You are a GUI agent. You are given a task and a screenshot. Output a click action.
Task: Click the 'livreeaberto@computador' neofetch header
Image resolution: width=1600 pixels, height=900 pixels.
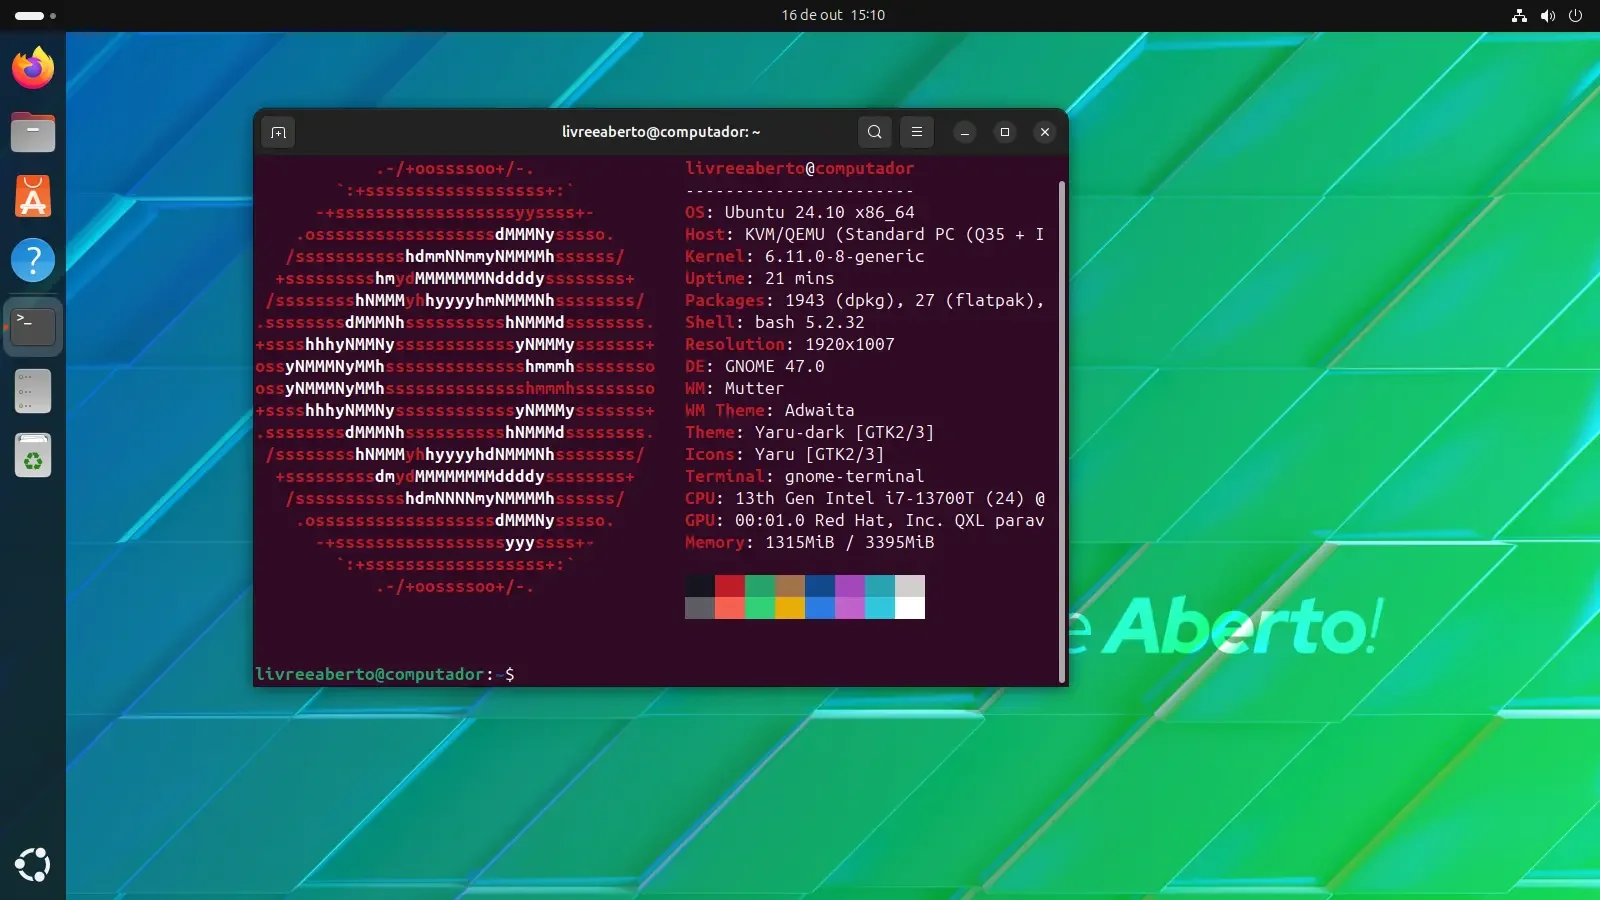tap(800, 168)
